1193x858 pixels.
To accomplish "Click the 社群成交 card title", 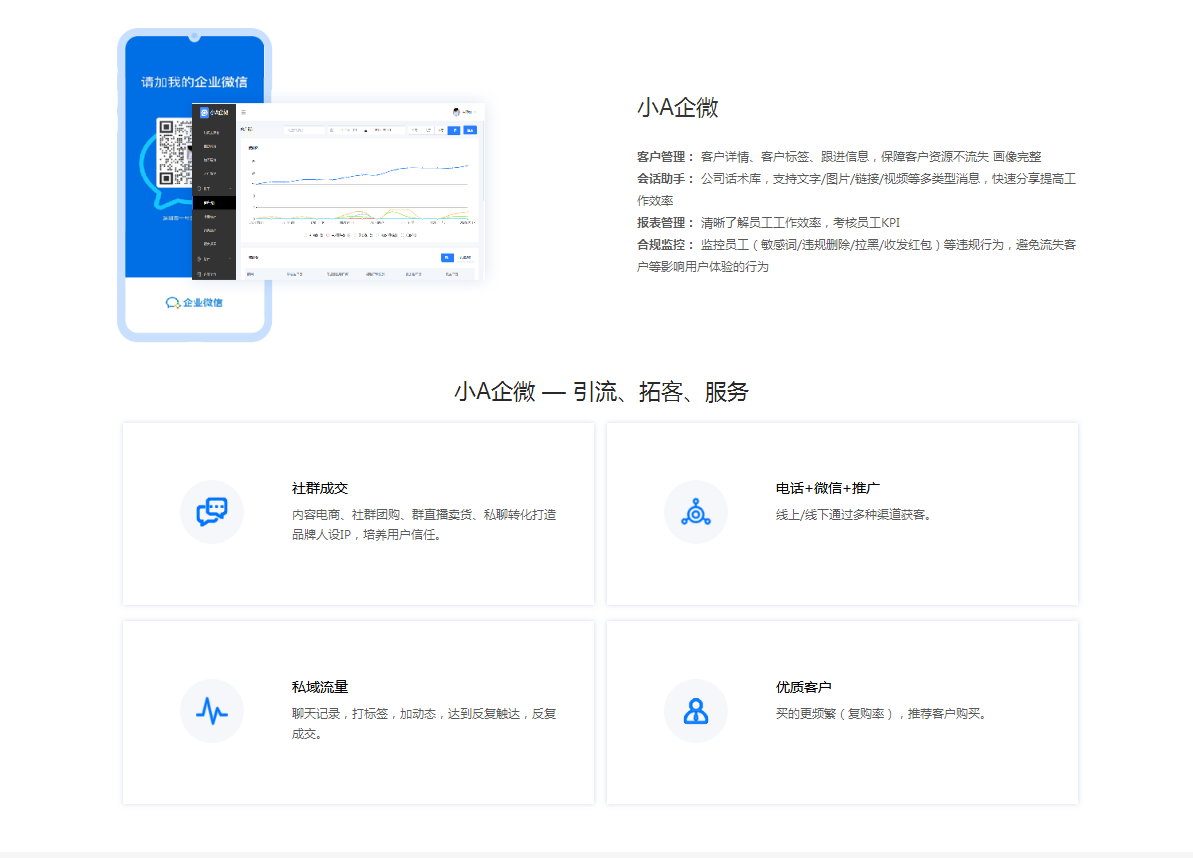I will coord(320,489).
